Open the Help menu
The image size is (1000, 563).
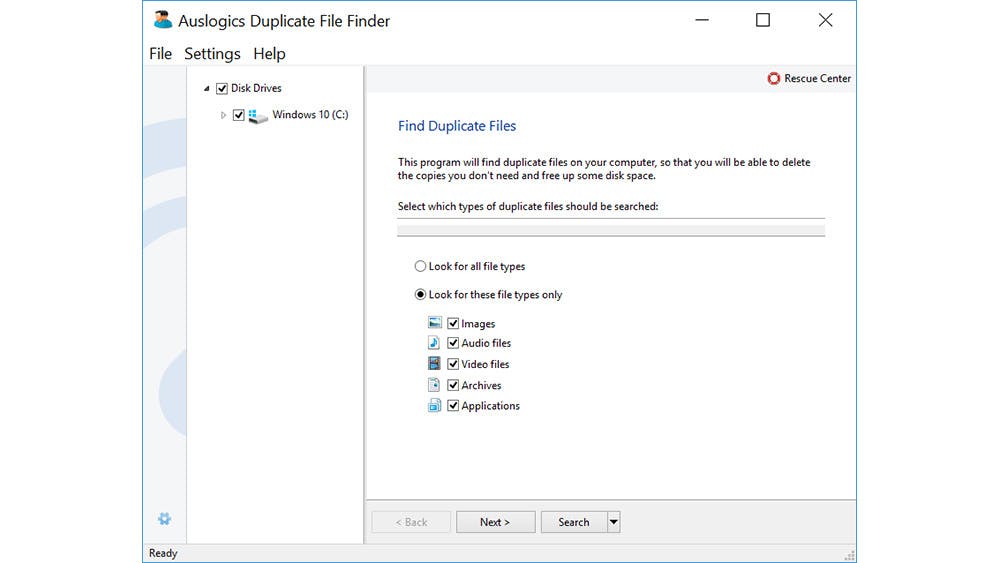click(x=269, y=54)
